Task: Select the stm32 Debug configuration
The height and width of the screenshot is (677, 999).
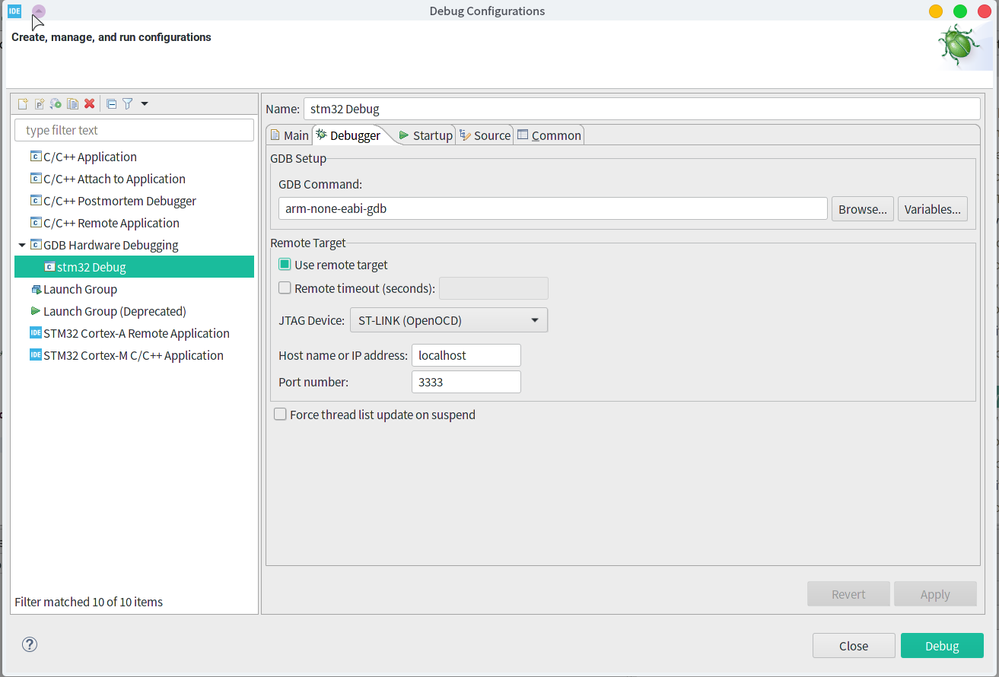Action: coord(134,267)
